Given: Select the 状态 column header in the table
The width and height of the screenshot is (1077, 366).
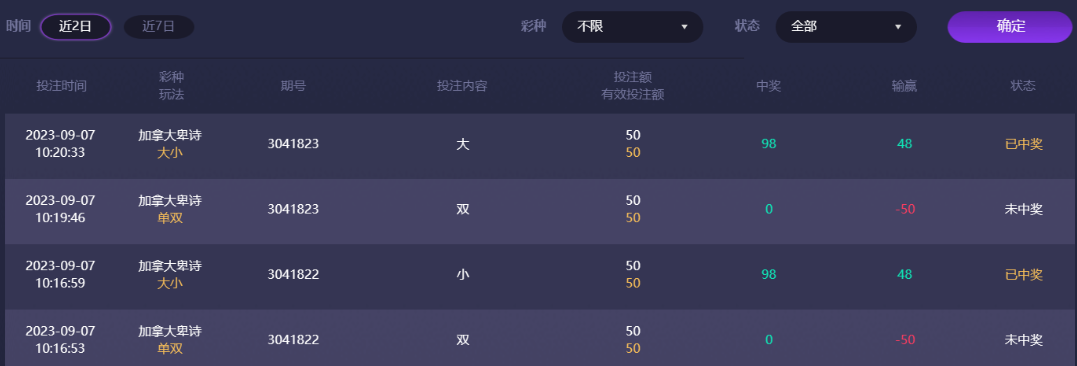Looking at the screenshot, I should (x=1023, y=86).
